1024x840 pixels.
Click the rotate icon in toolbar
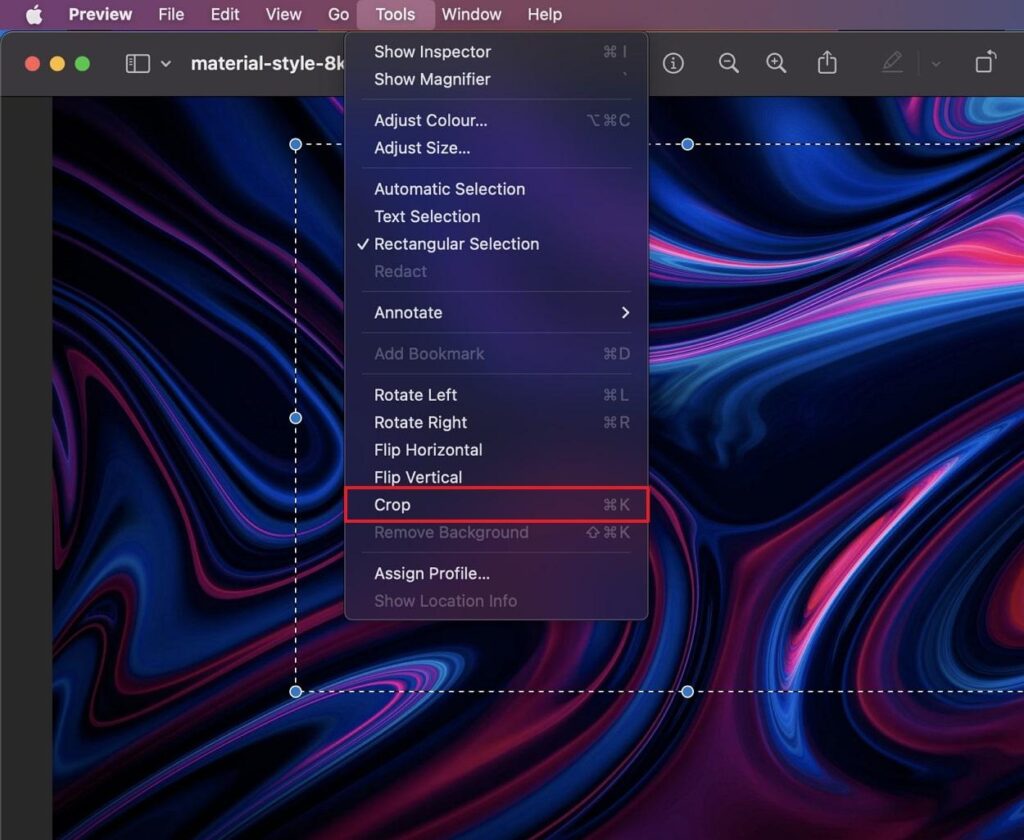point(985,62)
